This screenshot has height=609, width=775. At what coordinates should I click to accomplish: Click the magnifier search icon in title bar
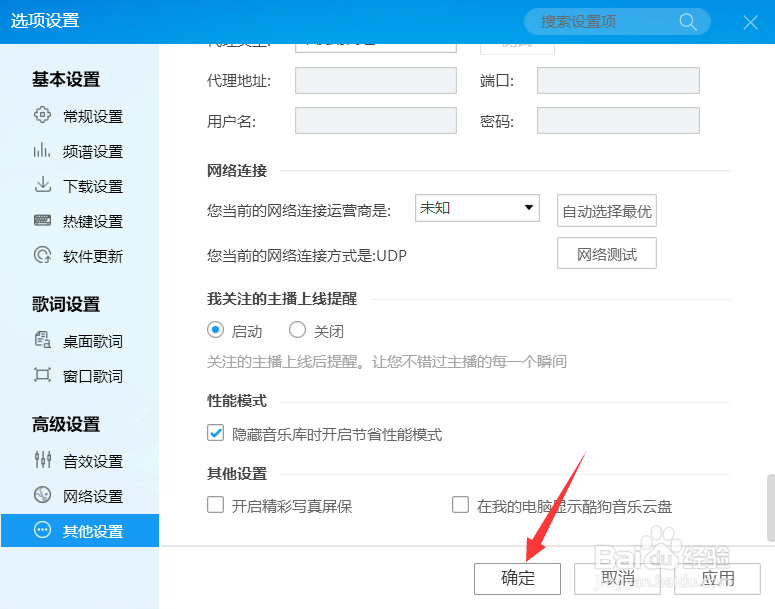click(688, 22)
